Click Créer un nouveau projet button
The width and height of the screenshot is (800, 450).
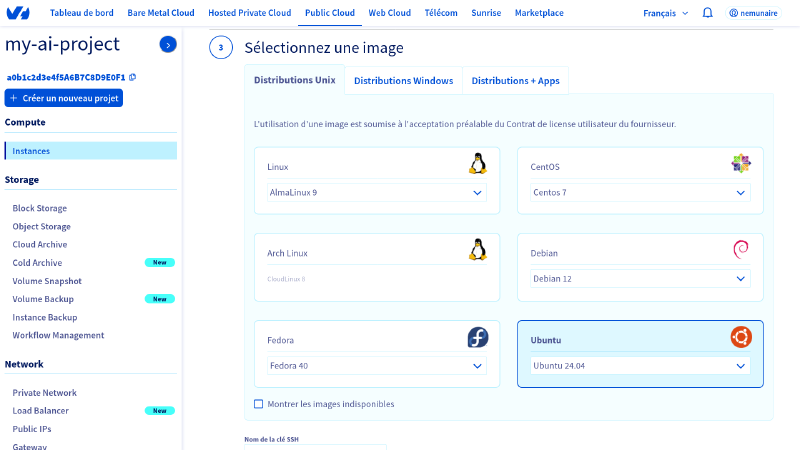pyautogui.click(x=64, y=98)
